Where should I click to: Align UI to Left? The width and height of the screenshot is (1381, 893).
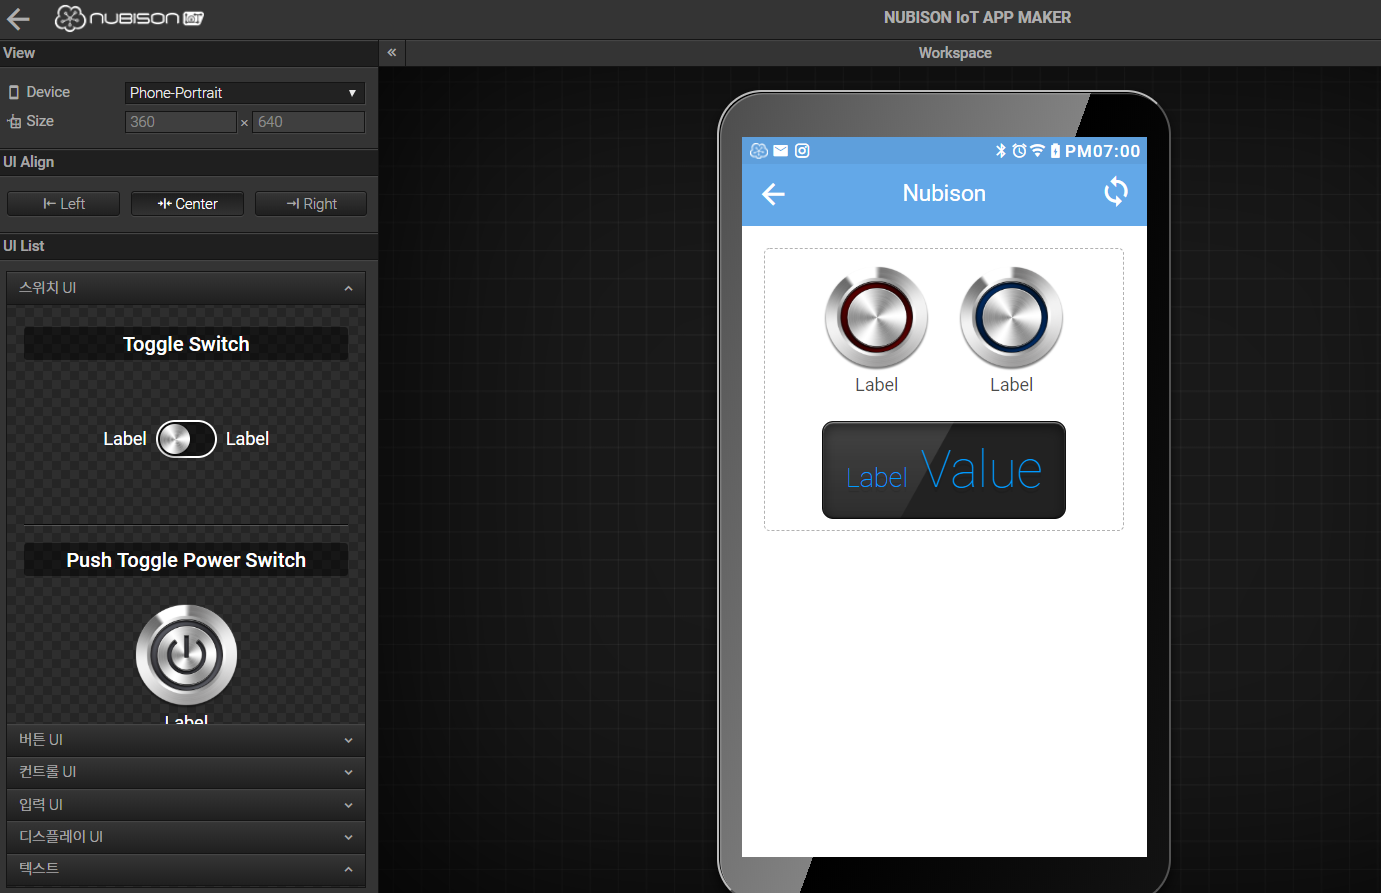[x=63, y=204]
